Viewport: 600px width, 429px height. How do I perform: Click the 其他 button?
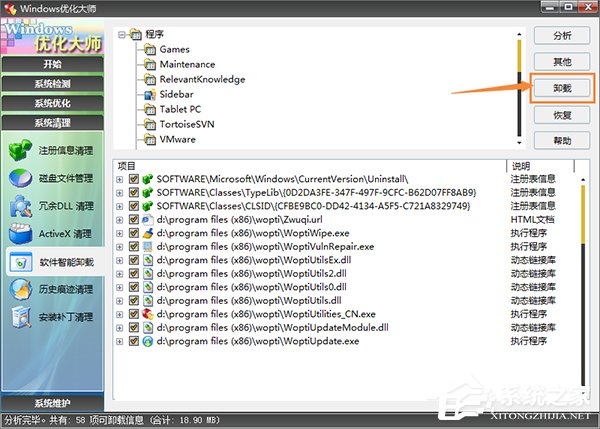coord(562,62)
